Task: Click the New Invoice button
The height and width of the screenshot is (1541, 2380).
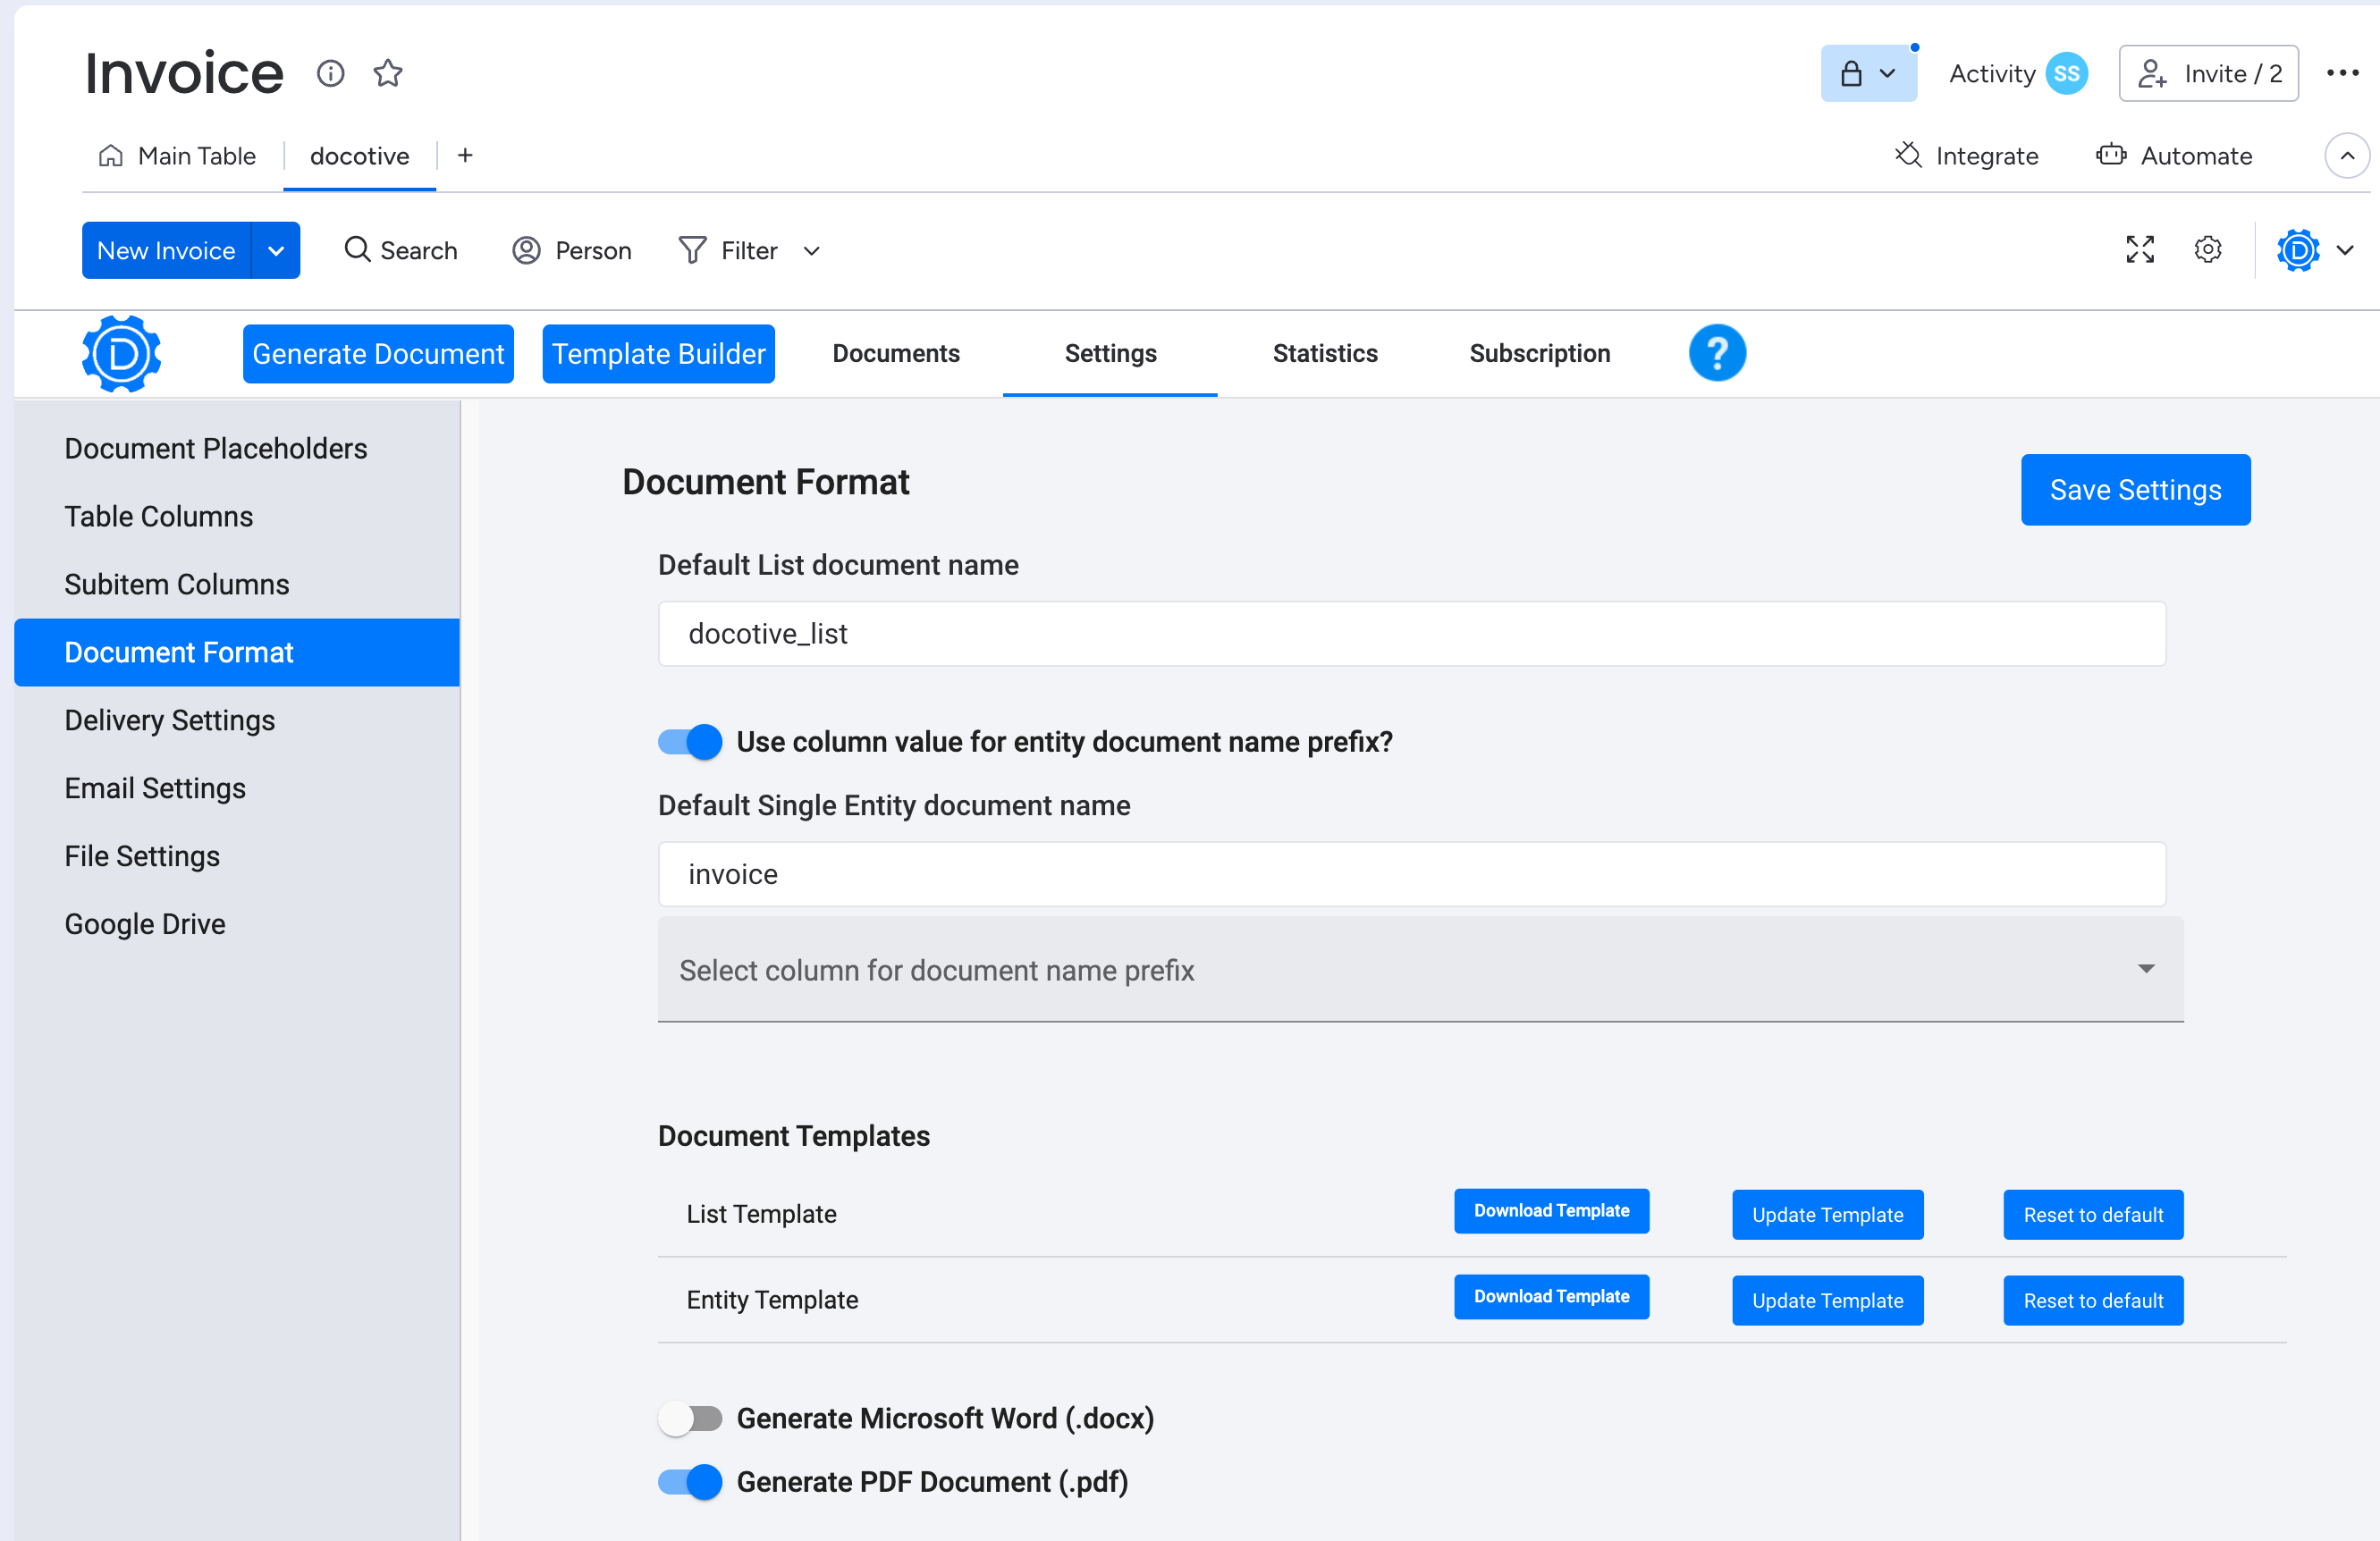Action: [x=166, y=250]
